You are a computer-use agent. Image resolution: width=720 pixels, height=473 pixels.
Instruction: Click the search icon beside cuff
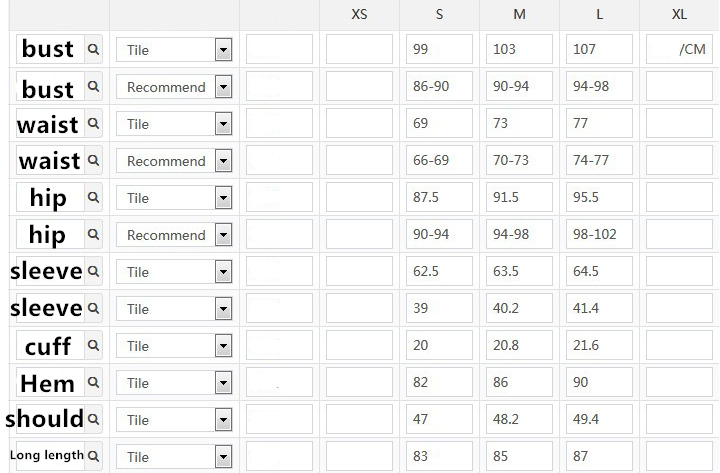93,345
